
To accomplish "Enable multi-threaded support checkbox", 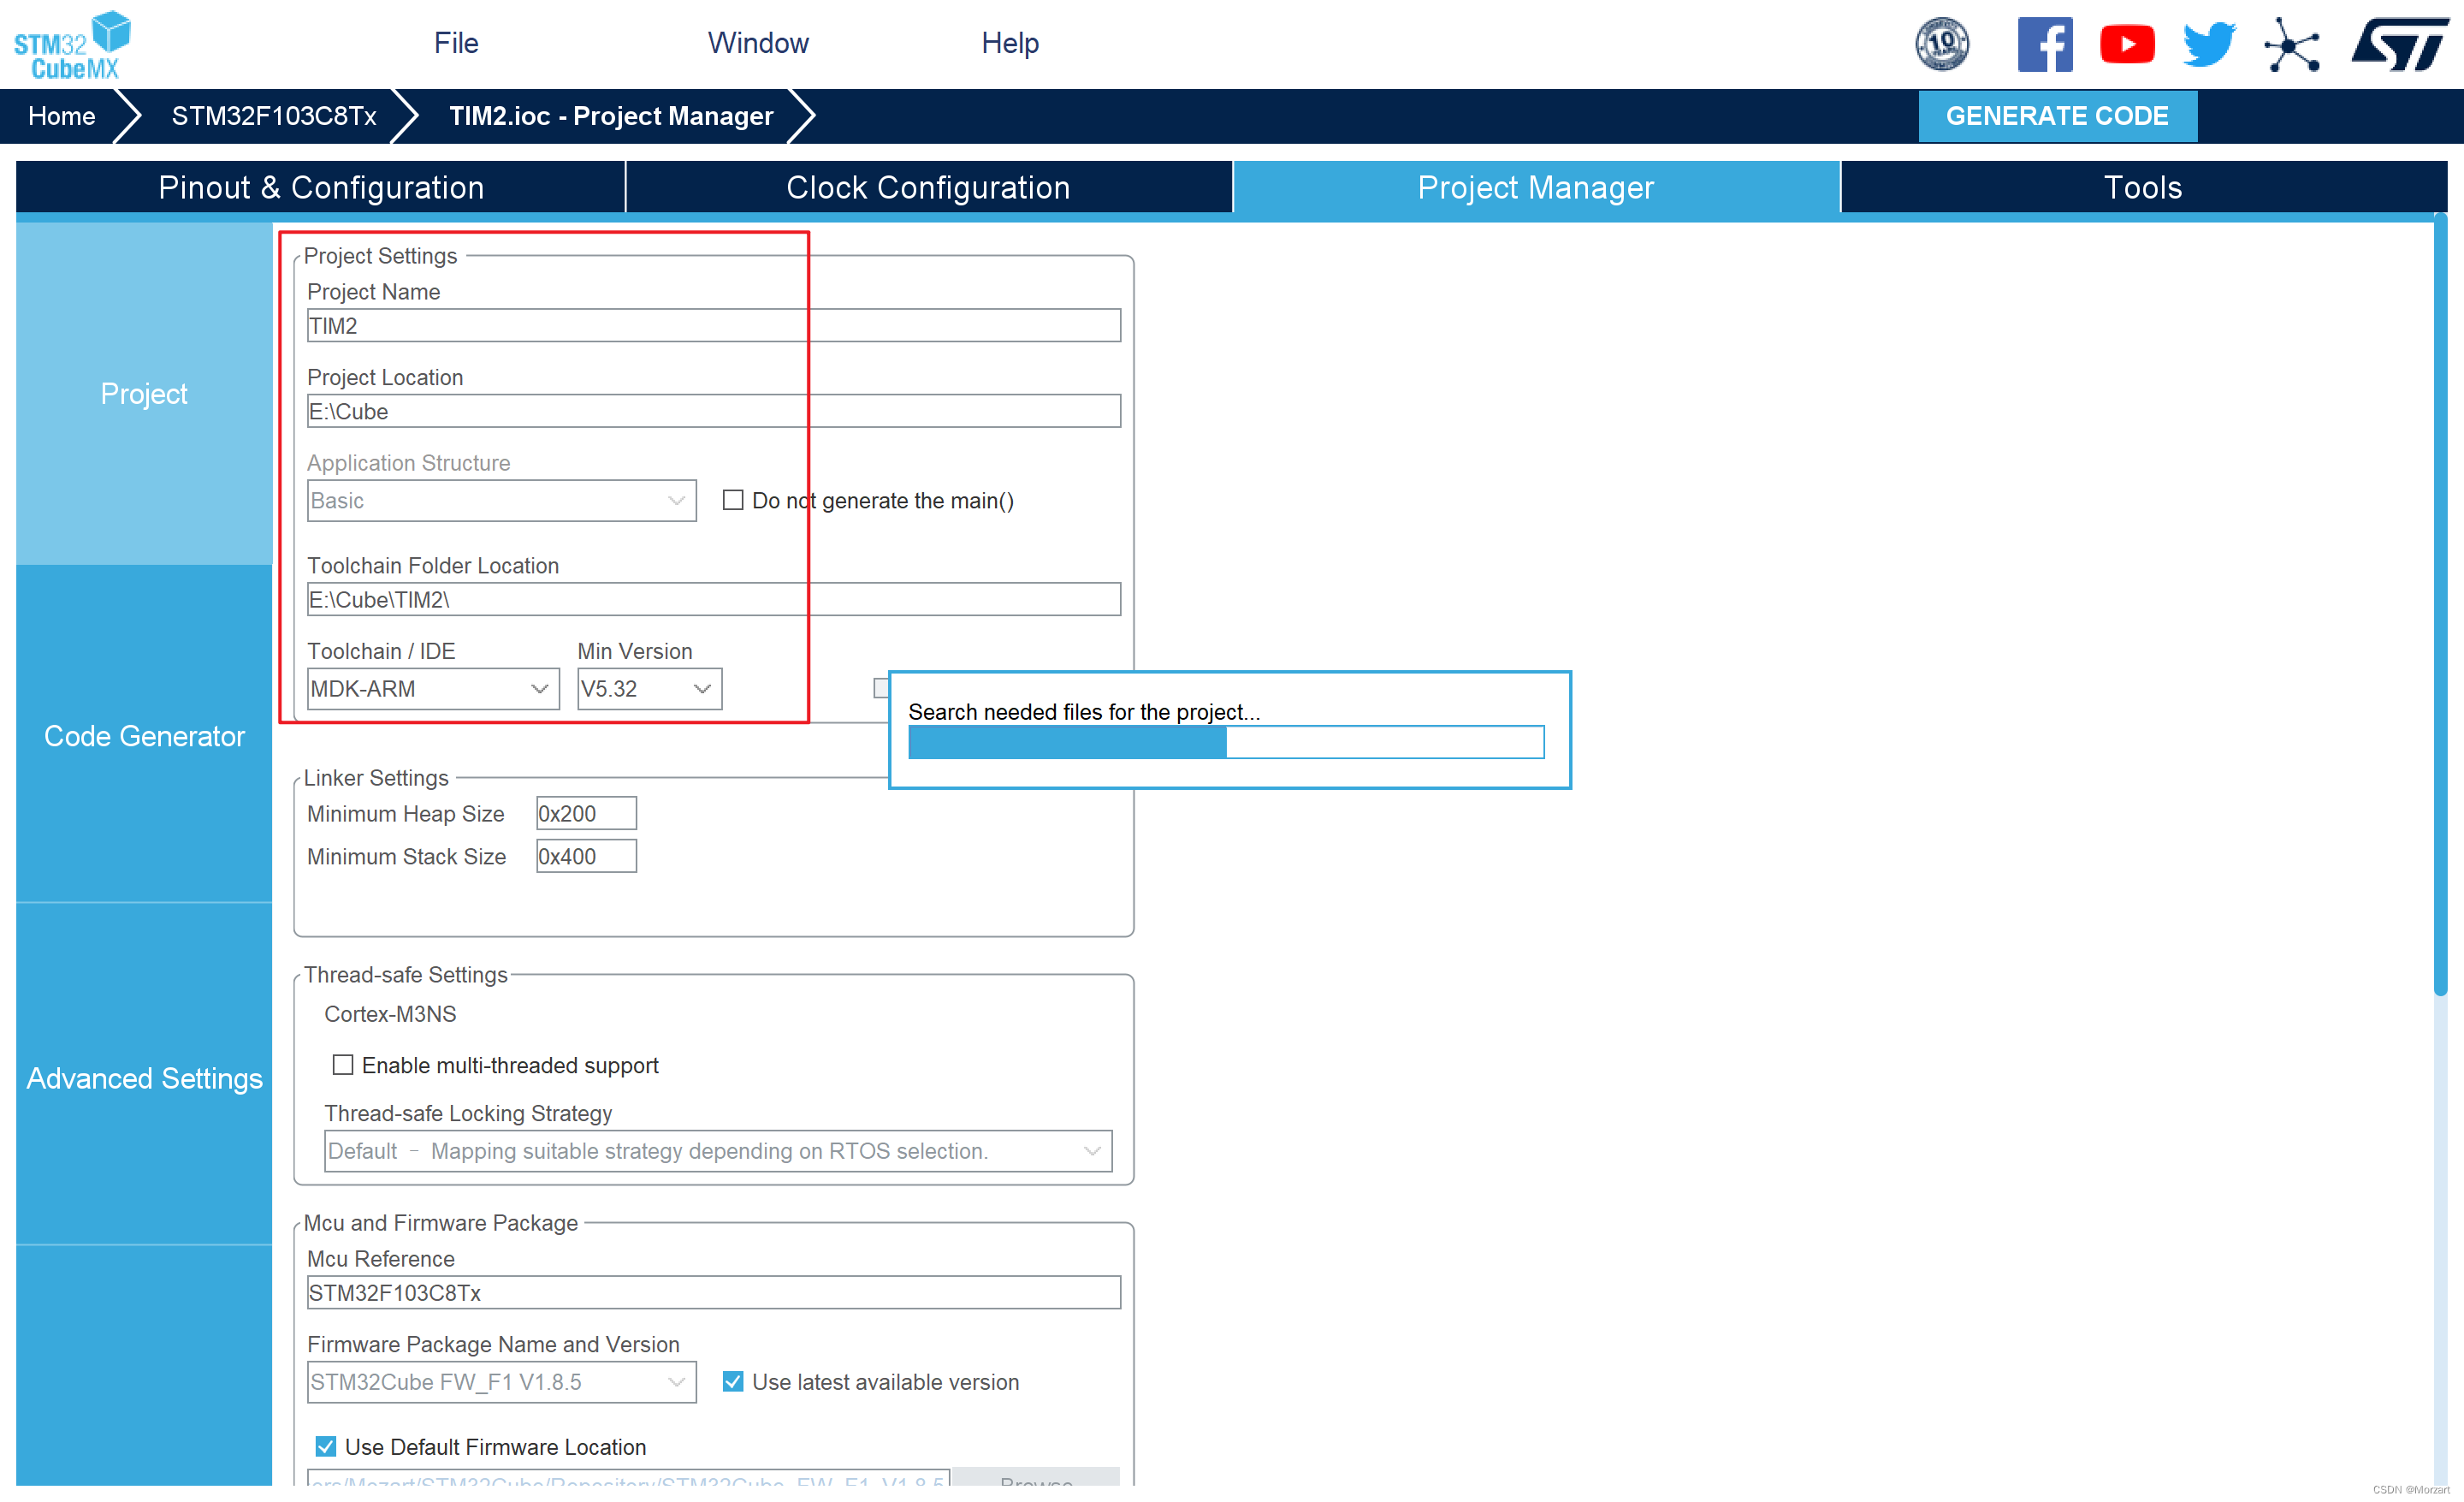I will [x=340, y=1066].
